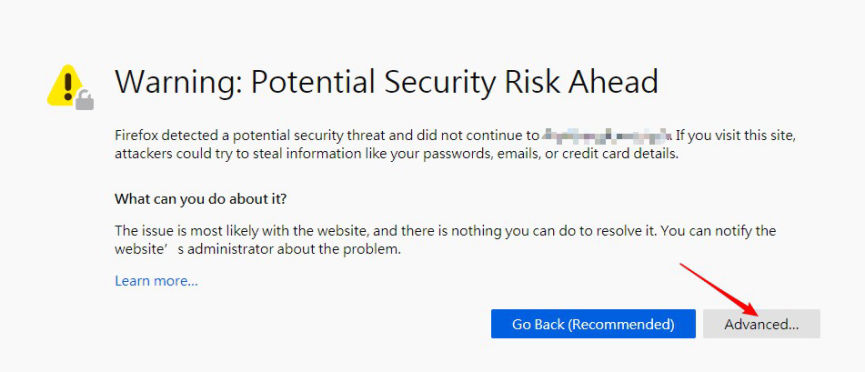Click "administrator about the problem" text
865x372 pixels.
tap(293, 249)
